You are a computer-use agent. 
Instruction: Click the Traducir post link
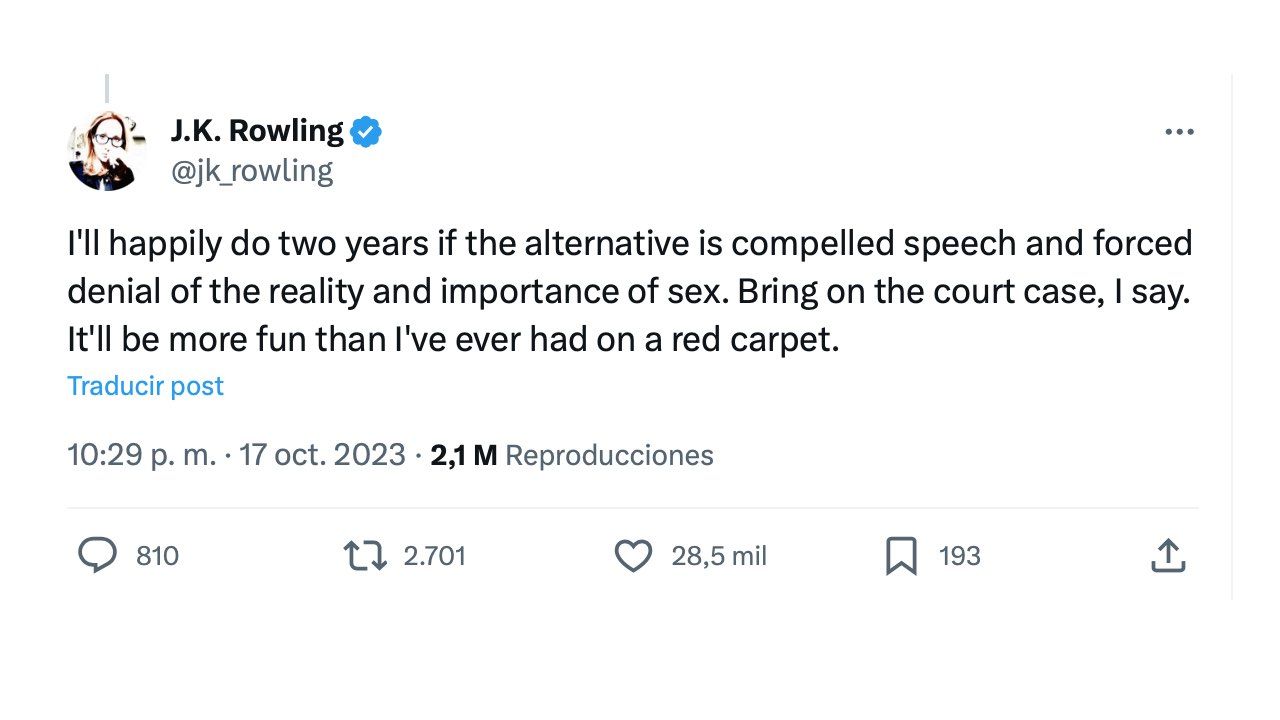[146, 386]
